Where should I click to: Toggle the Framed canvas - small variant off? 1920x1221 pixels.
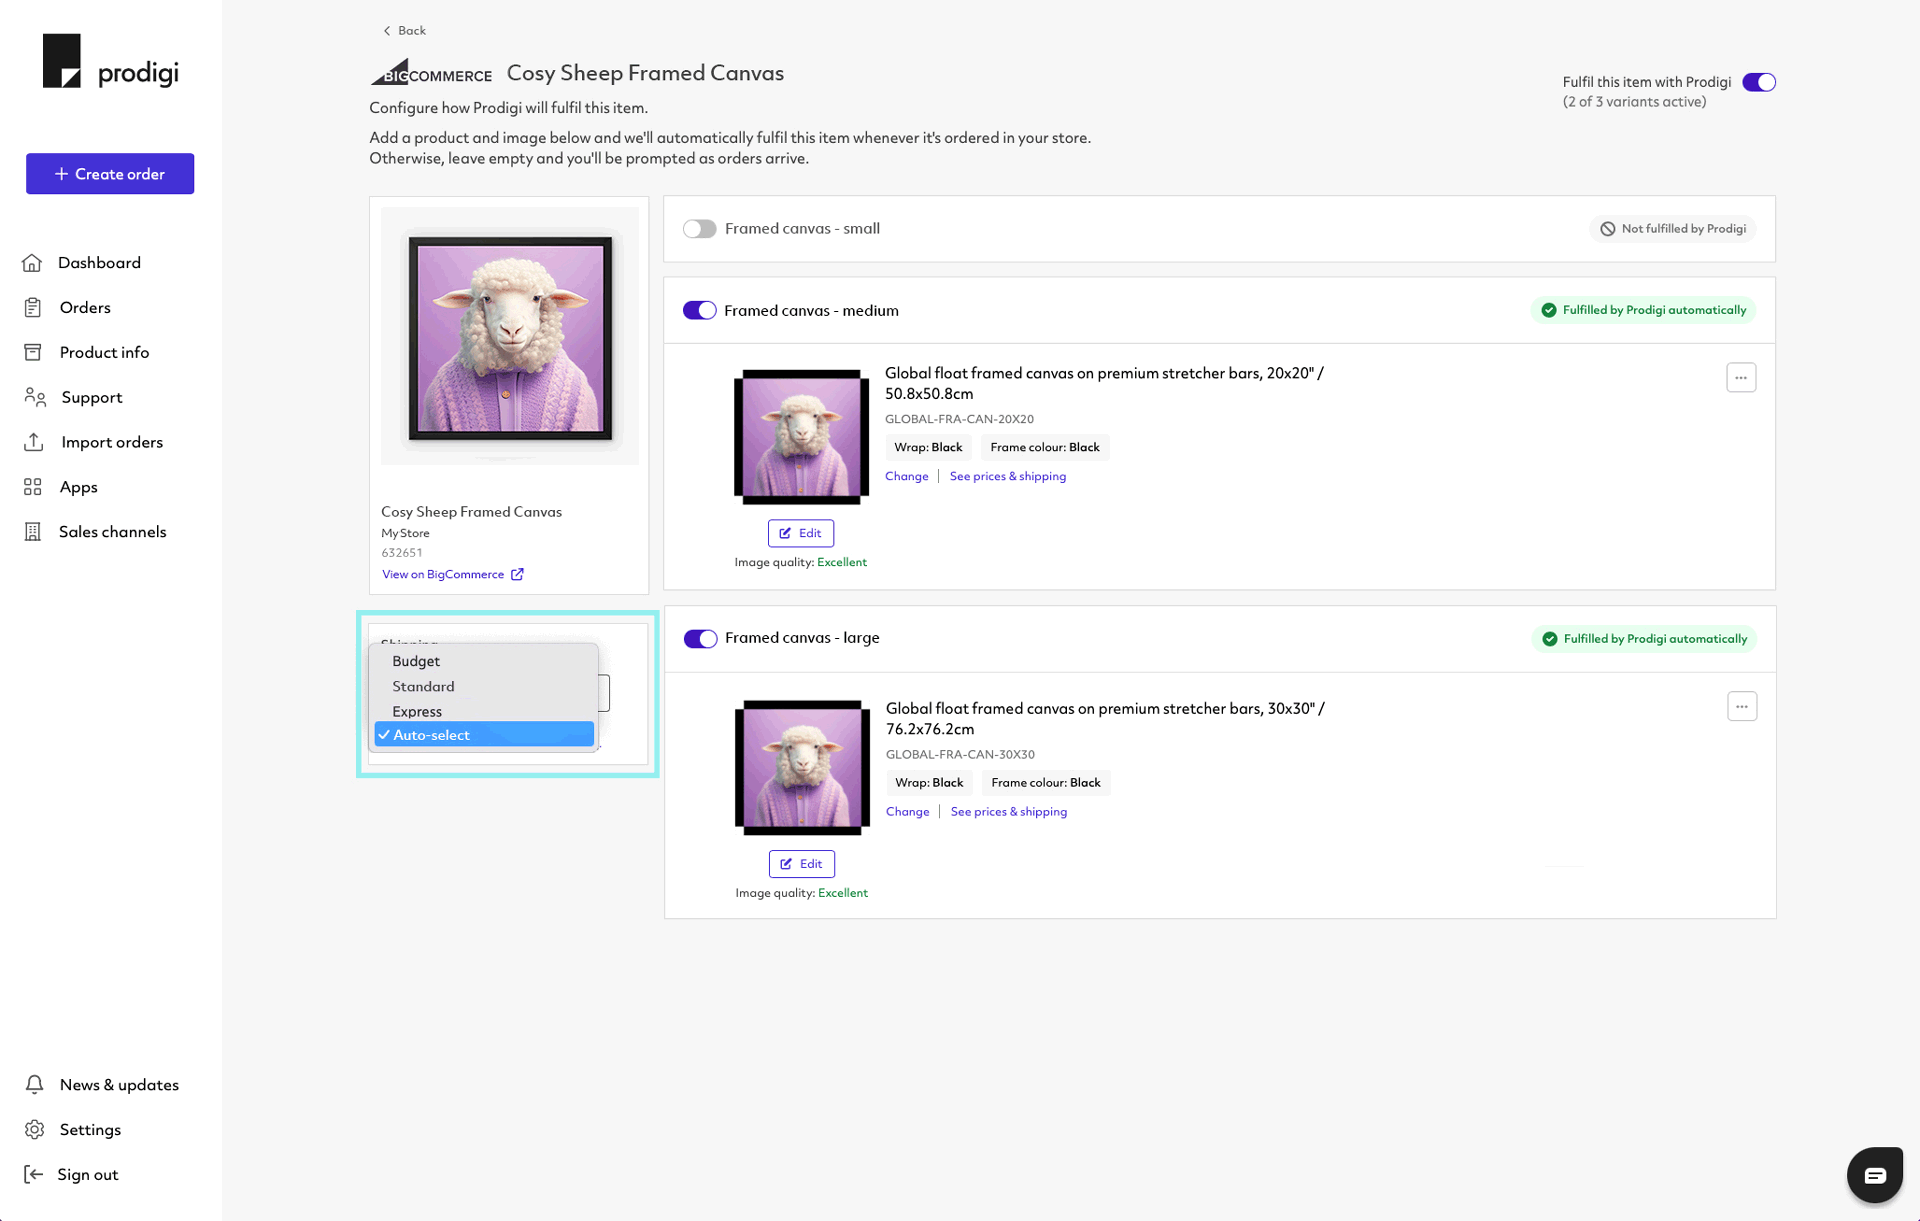(698, 228)
